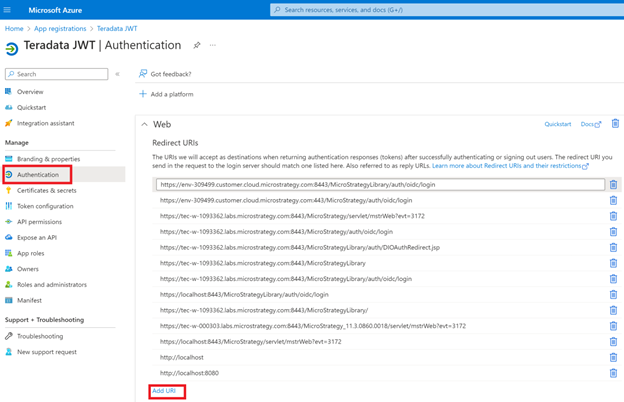Delete the Web platform using trash icon
This screenshot has height=402, width=624.
(615, 124)
